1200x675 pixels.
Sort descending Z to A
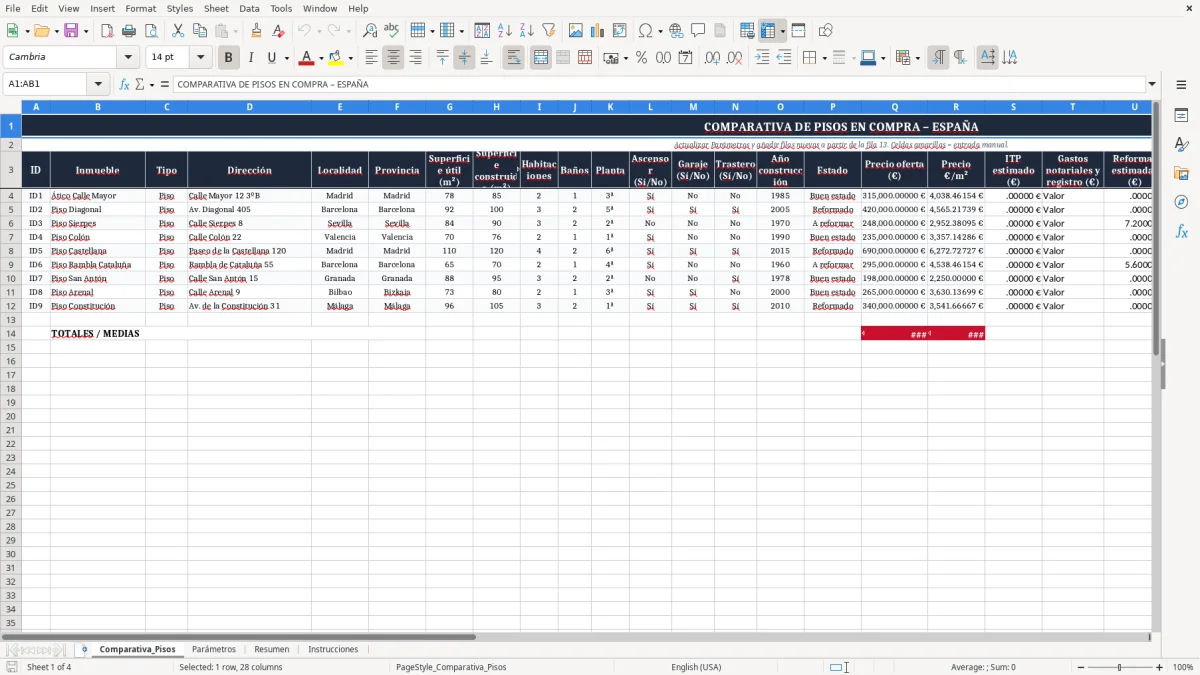(527, 31)
